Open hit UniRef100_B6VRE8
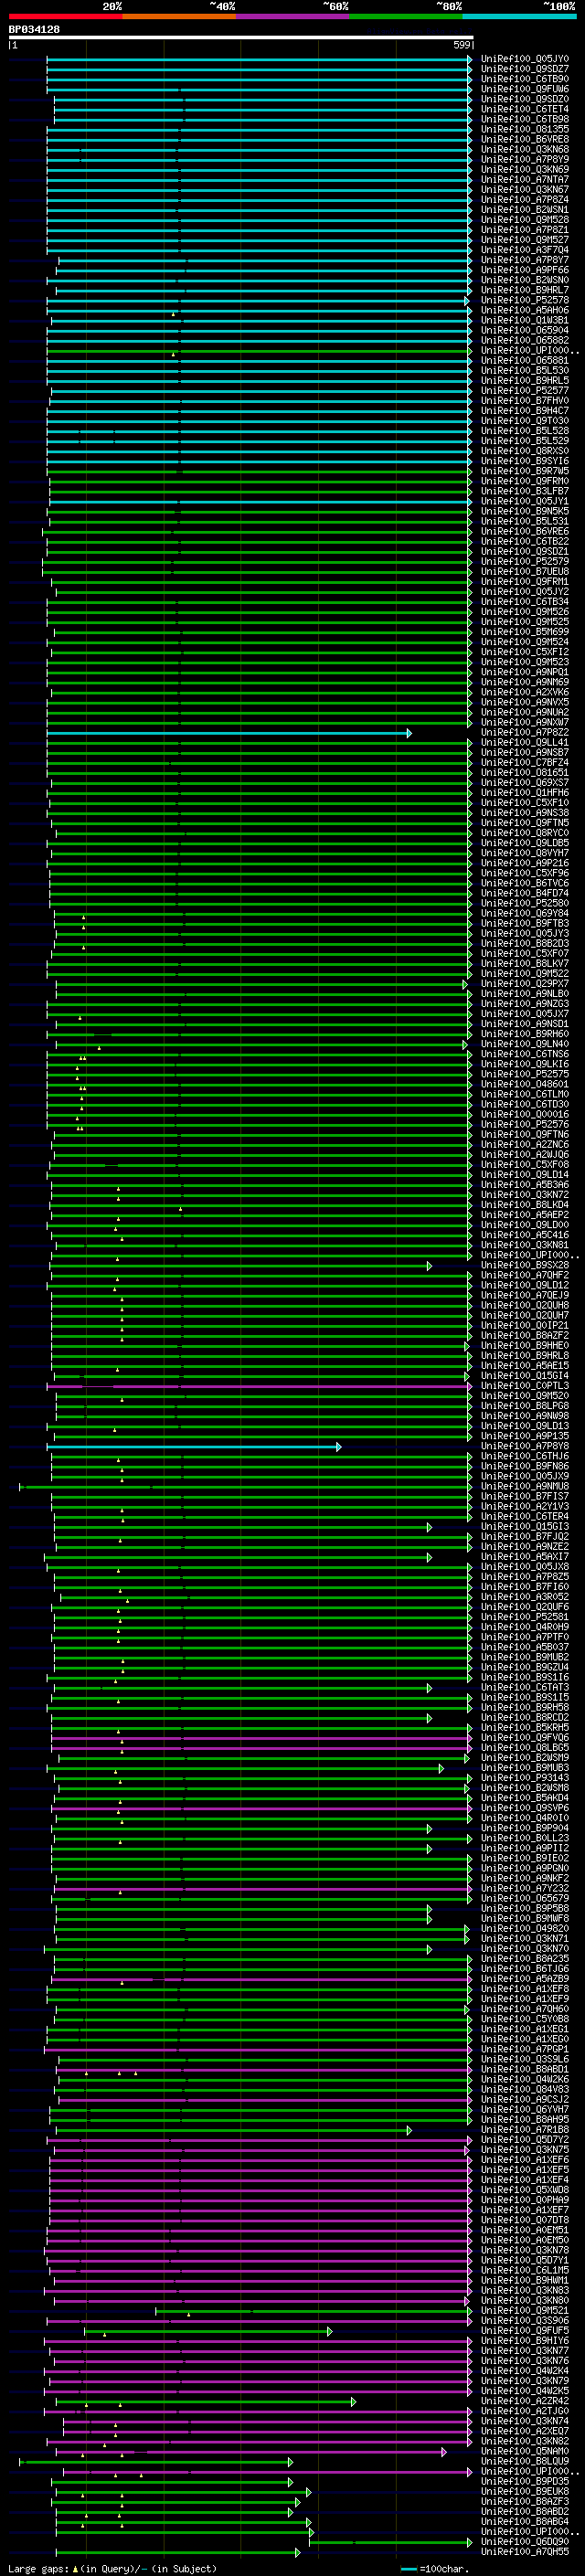 coord(524,139)
